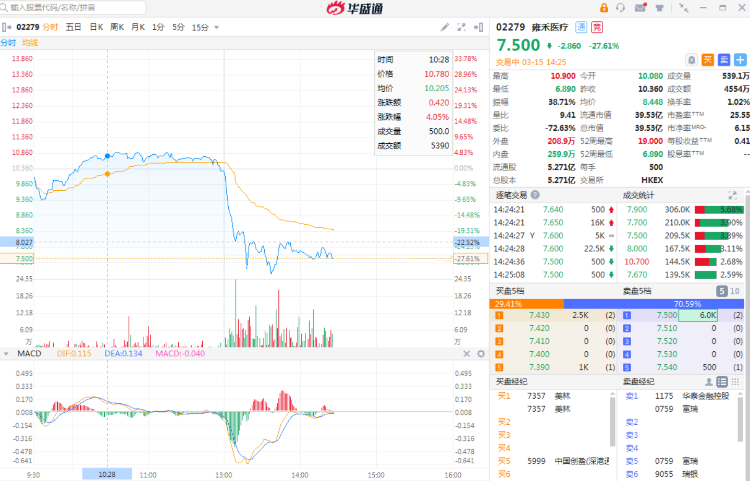Viewport: 750px width, 481px height.
Task: Click the red 竞 badge next to stock name
Action: pyautogui.click(x=597, y=27)
